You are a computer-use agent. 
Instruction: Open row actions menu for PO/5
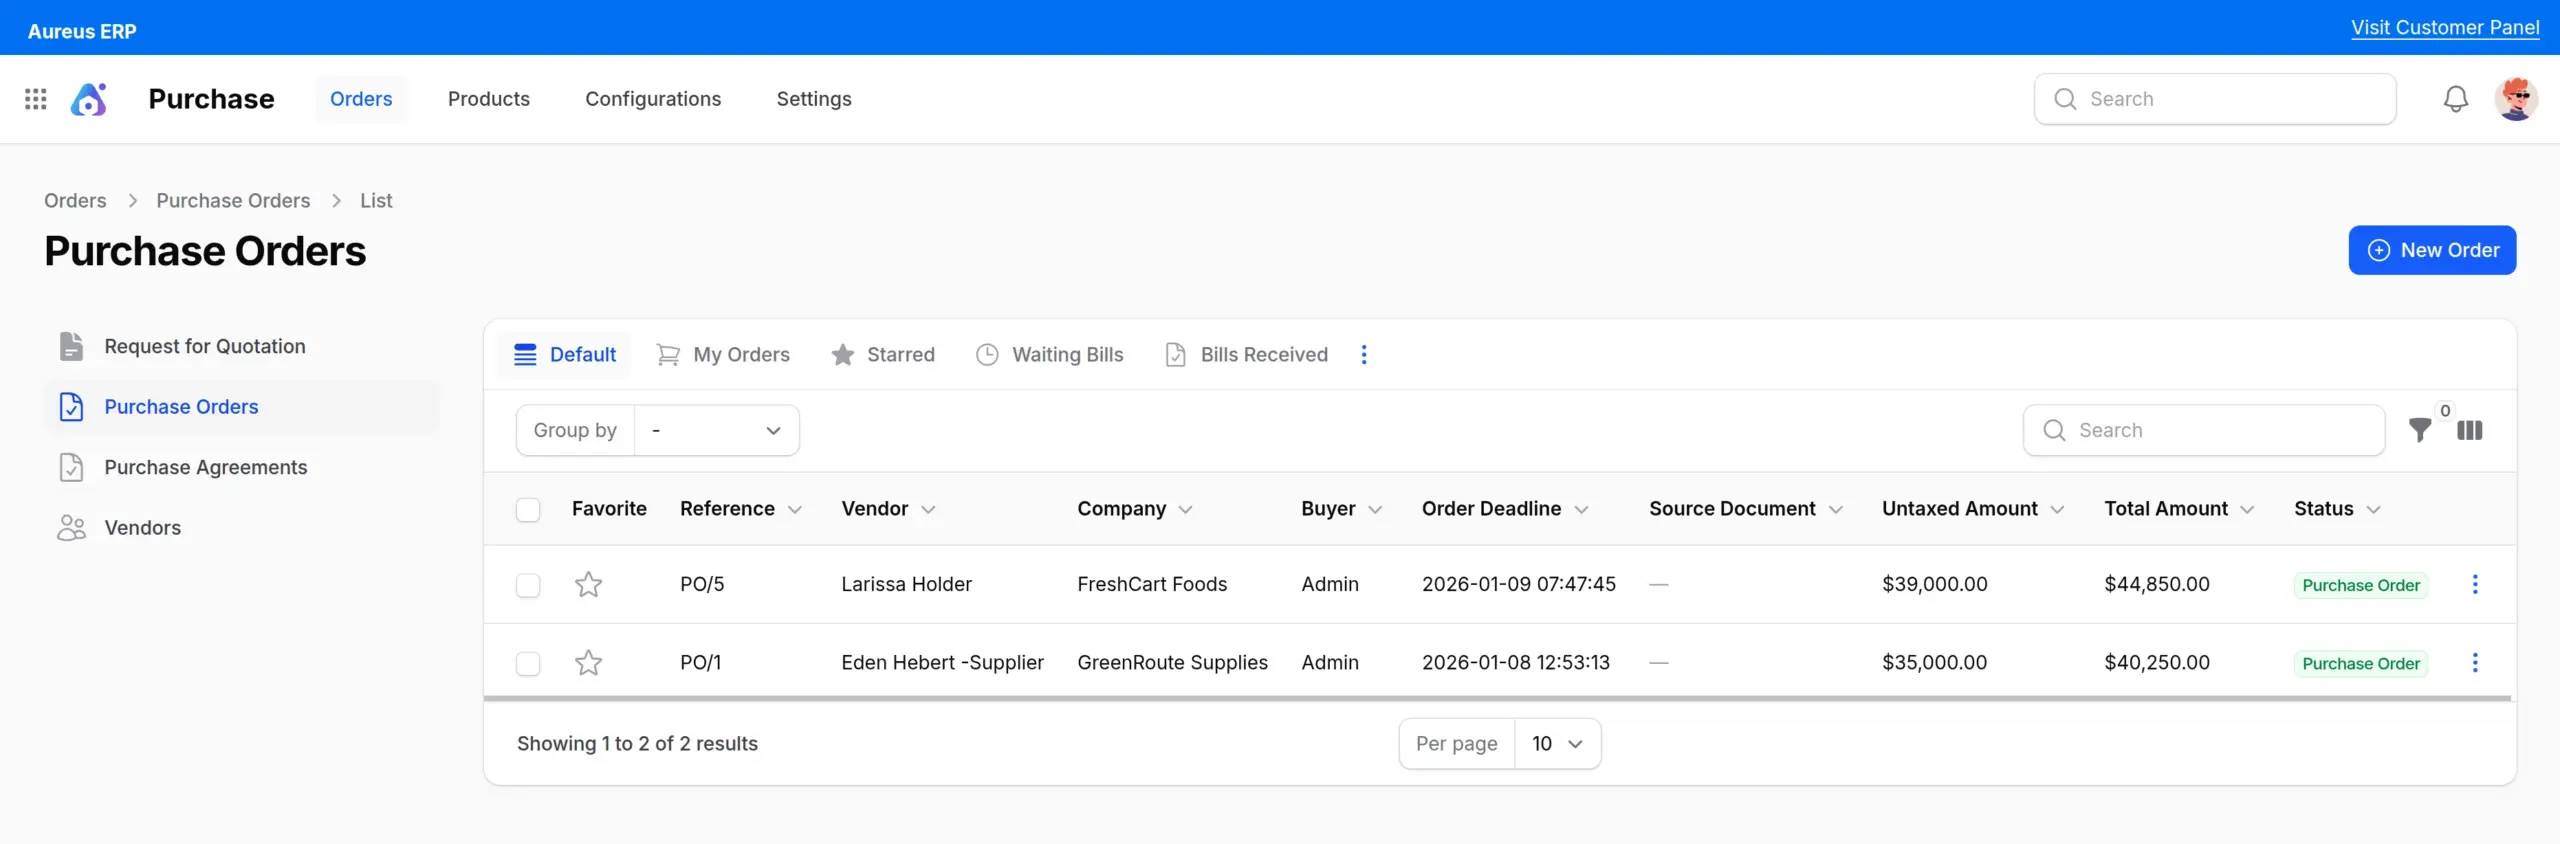click(2475, 585)
